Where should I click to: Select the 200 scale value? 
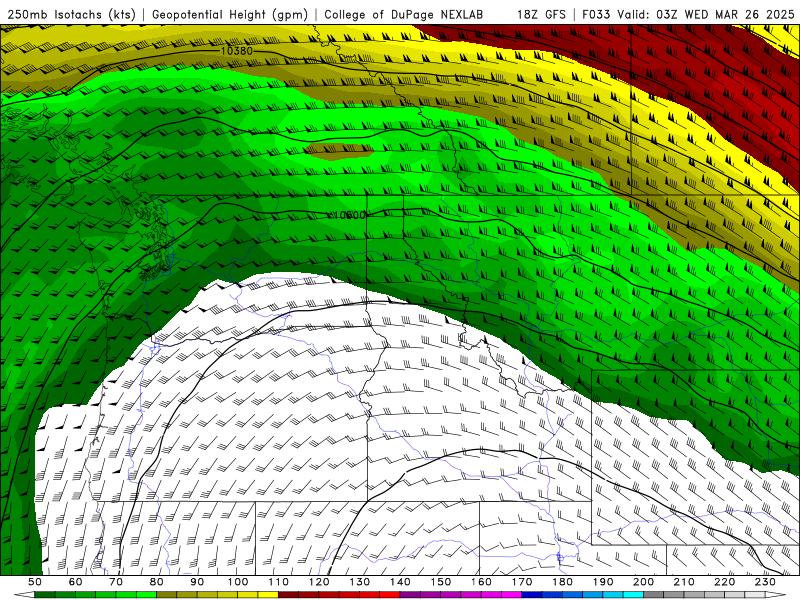643,582
